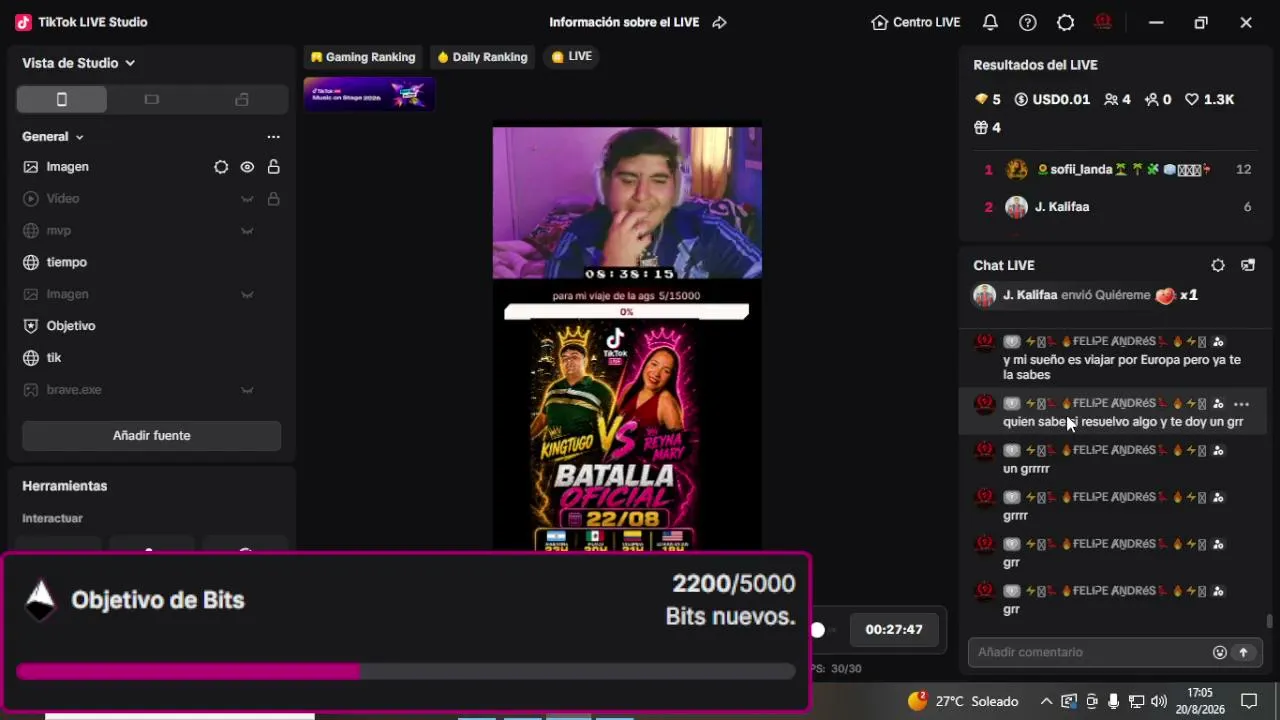
Task: Share the LIVE info with the arrow icon
Action: click(x=719, y=22)
